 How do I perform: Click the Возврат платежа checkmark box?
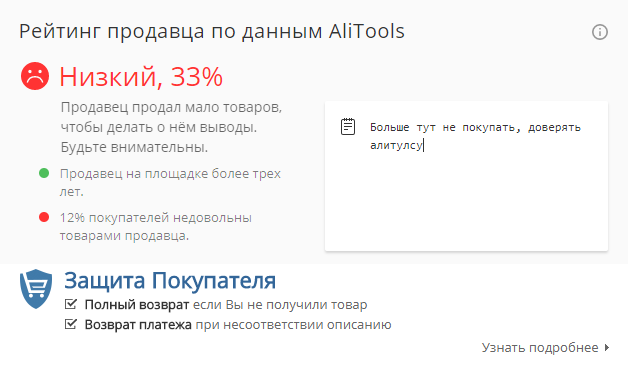pyautogui.click(x=71, y=324)
